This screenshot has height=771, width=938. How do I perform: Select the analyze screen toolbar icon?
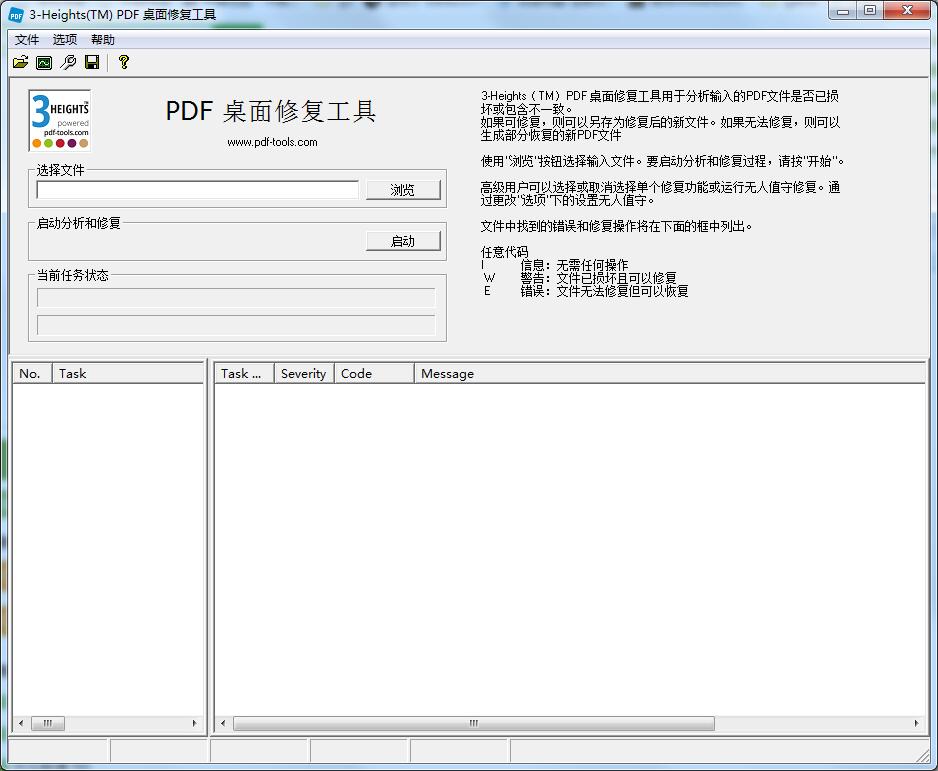(44, 61)
